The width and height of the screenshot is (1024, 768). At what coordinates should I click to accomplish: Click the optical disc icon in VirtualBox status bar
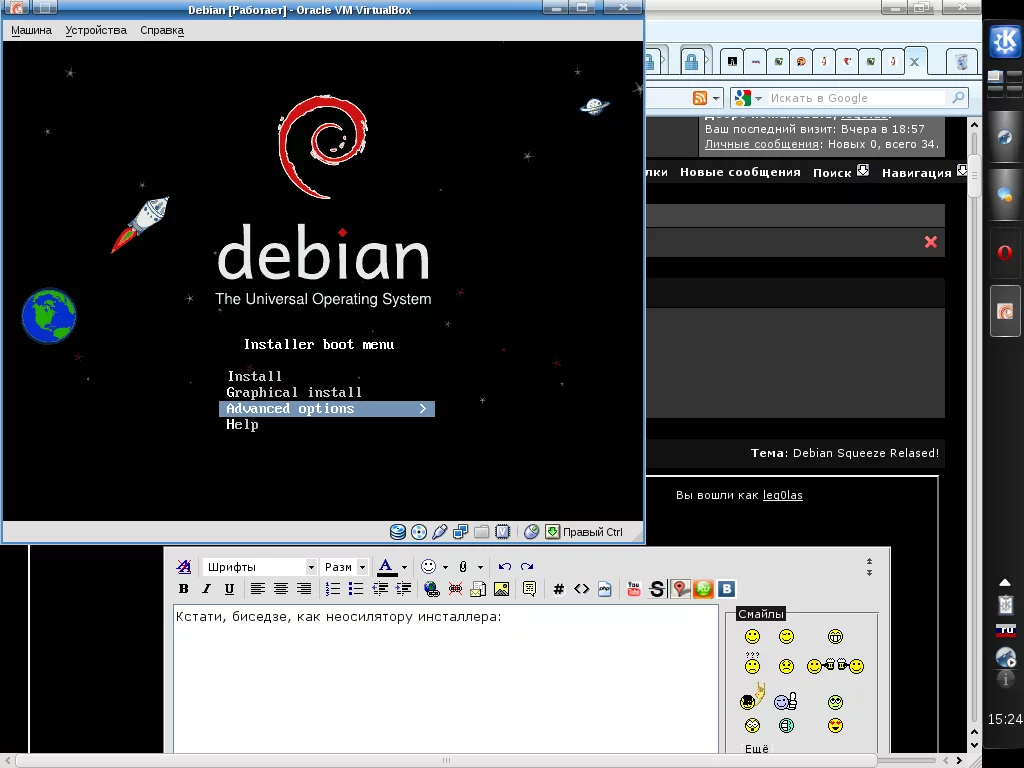[419, 532]
